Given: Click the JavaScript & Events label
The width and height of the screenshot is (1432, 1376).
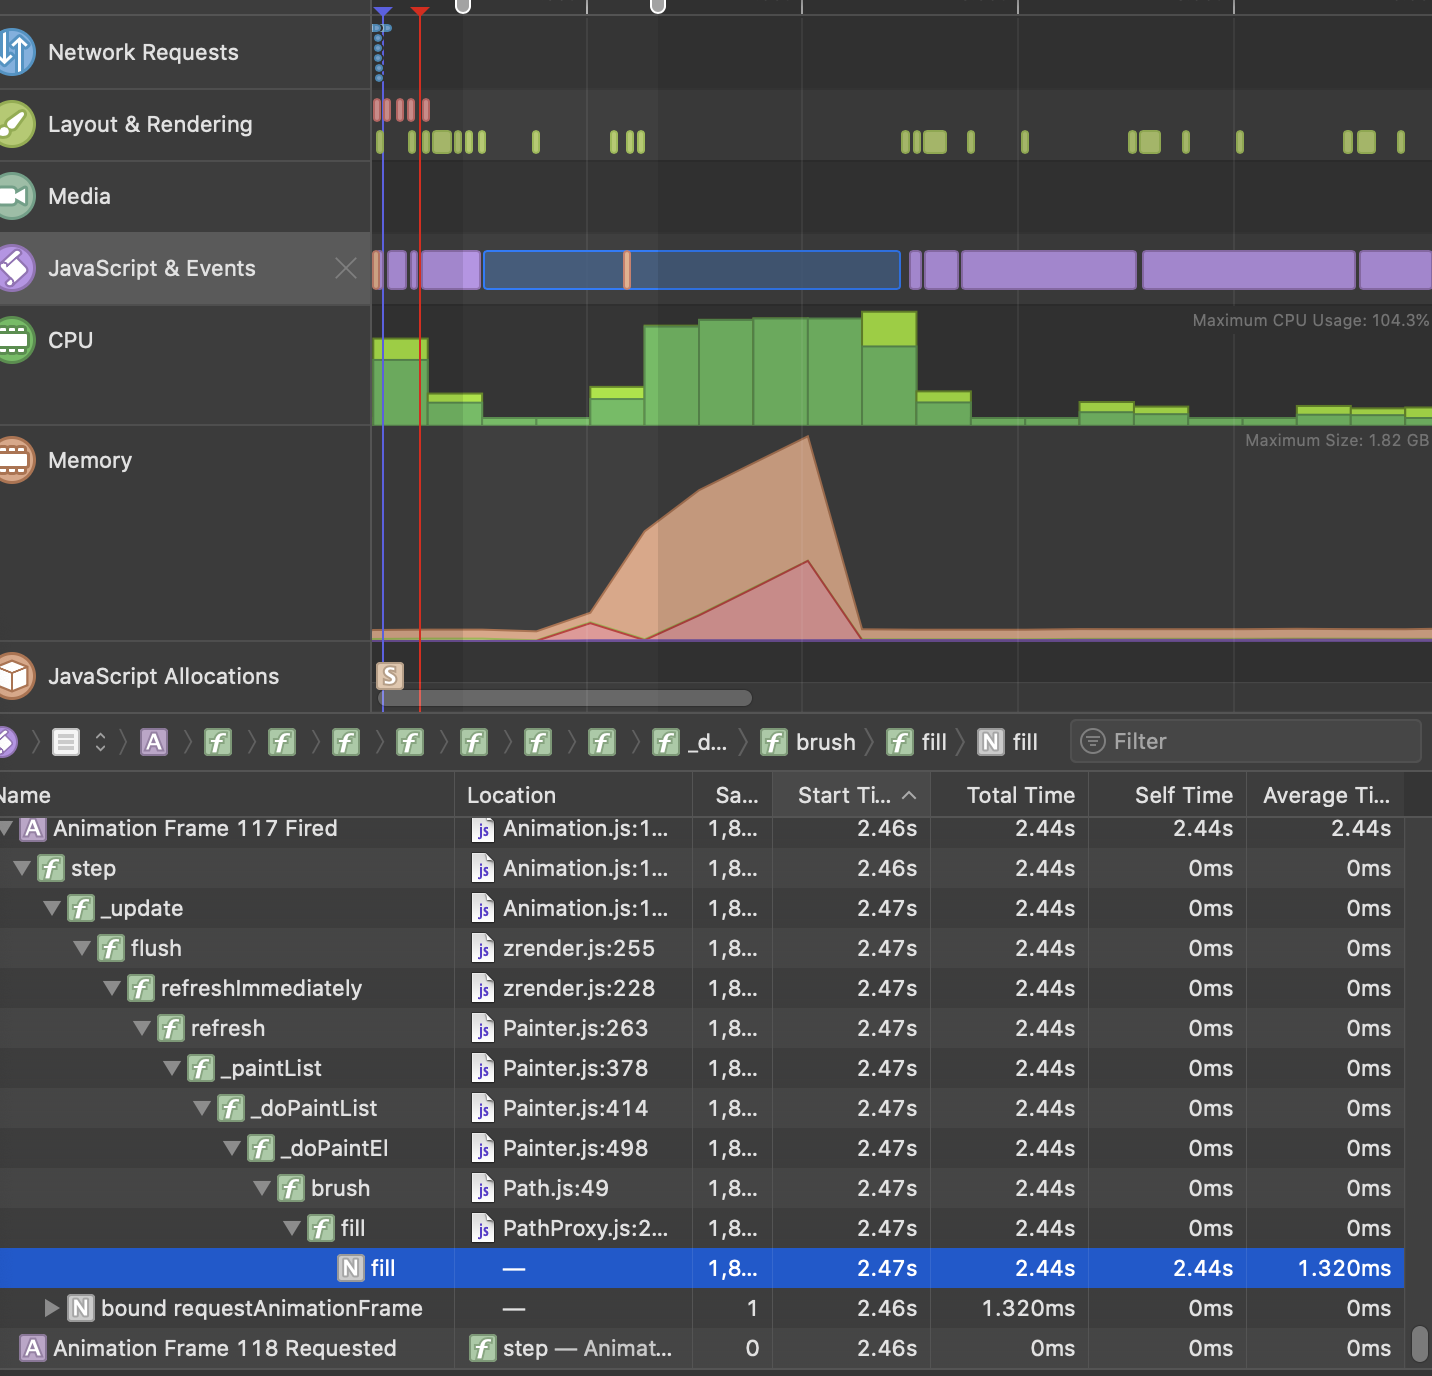Looking at the screenshot, I should click(152, 268).
